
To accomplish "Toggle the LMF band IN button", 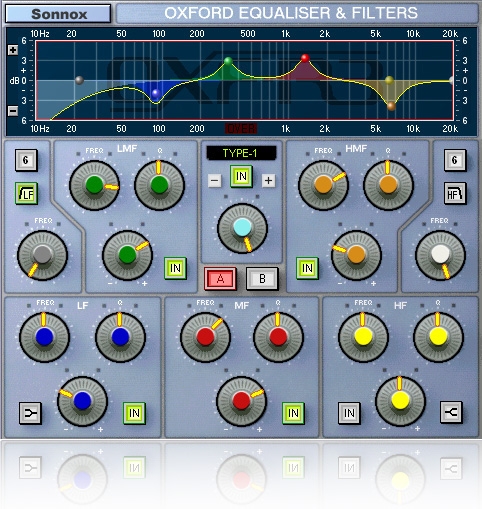I will coord(175,268).
